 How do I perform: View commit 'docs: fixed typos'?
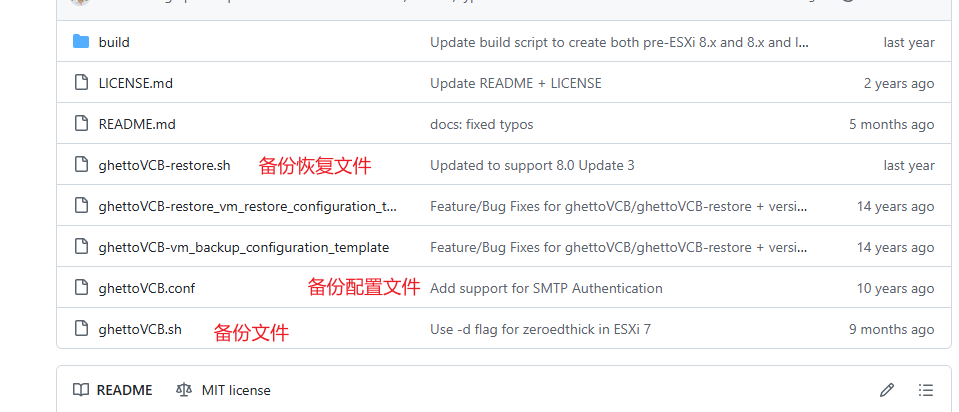point(481,125)
